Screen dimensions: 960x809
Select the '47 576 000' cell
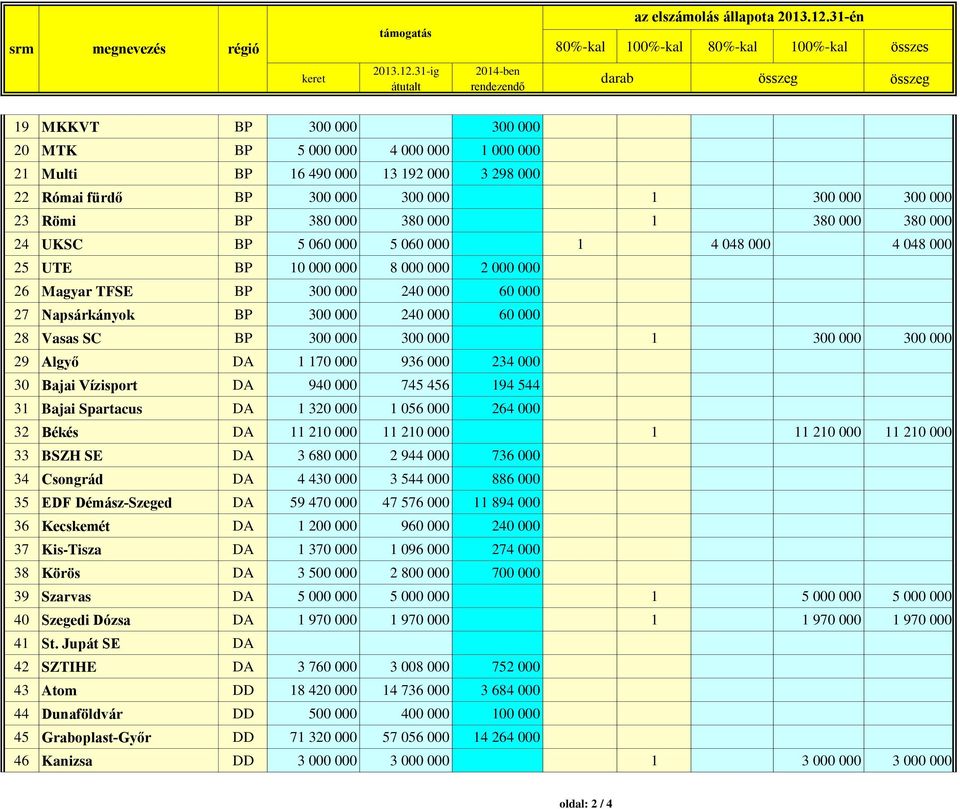(x=406, y=502)
